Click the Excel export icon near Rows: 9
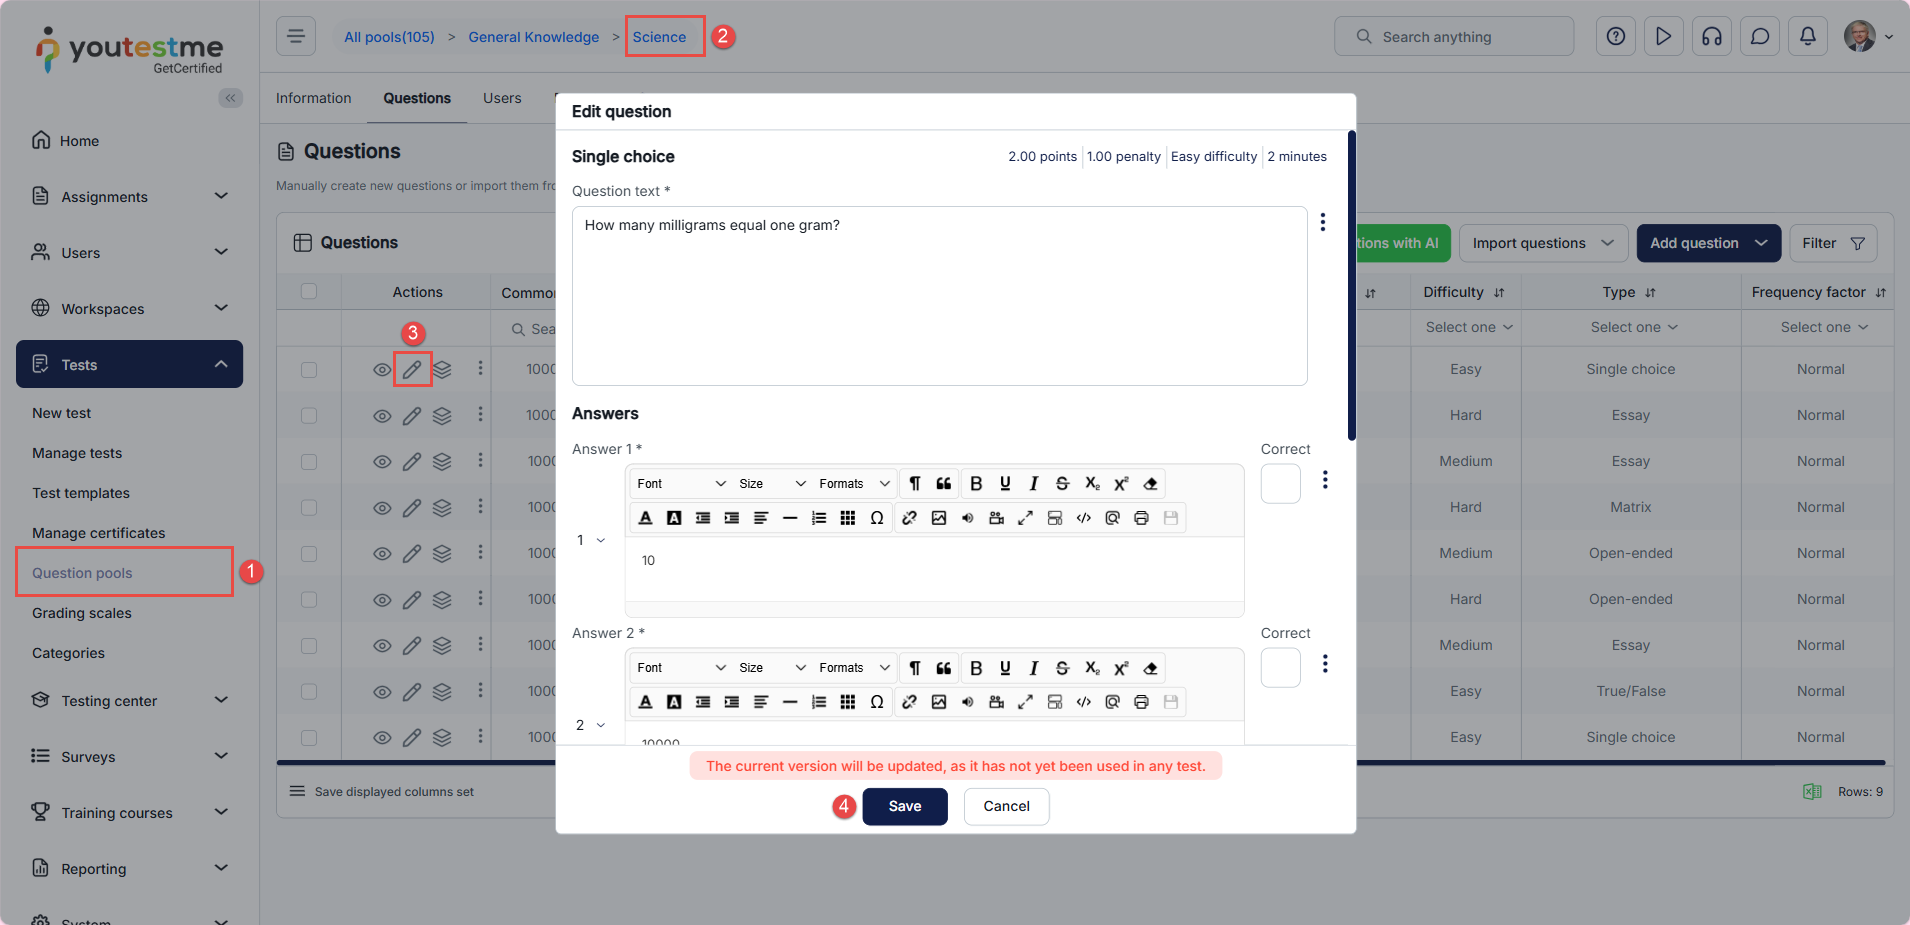This screenshot has width=1910, height=925. coord(1812,792)
